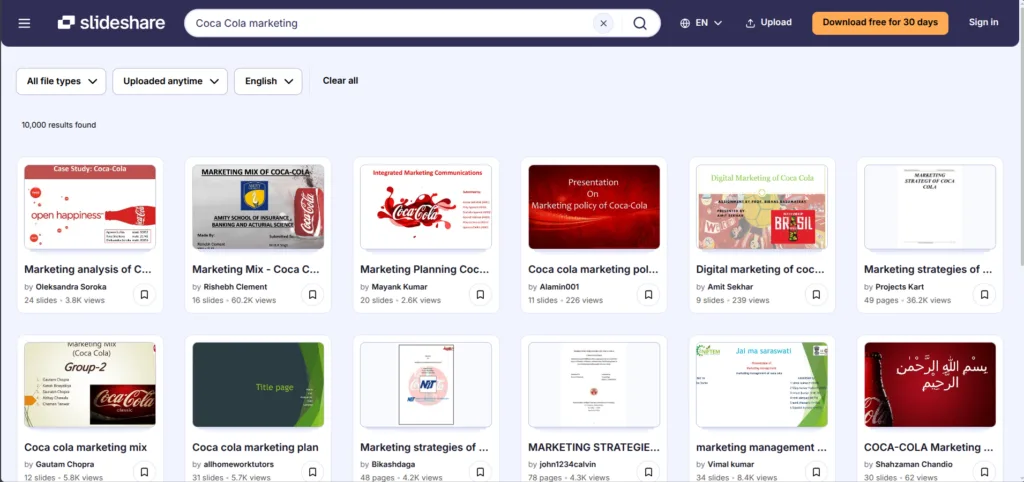Click the 10,000 results found text
Screen dimensions: 1024x482
(x=59, y=125)
